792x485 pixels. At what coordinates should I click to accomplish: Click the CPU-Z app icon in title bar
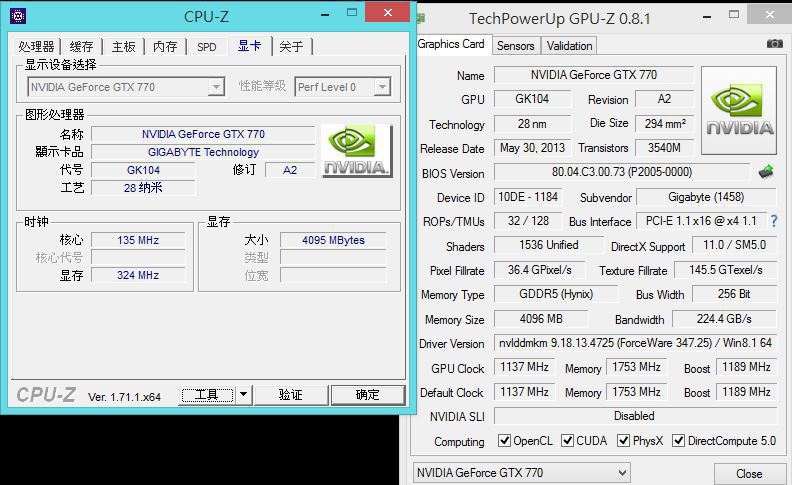[x=18, y=16]
